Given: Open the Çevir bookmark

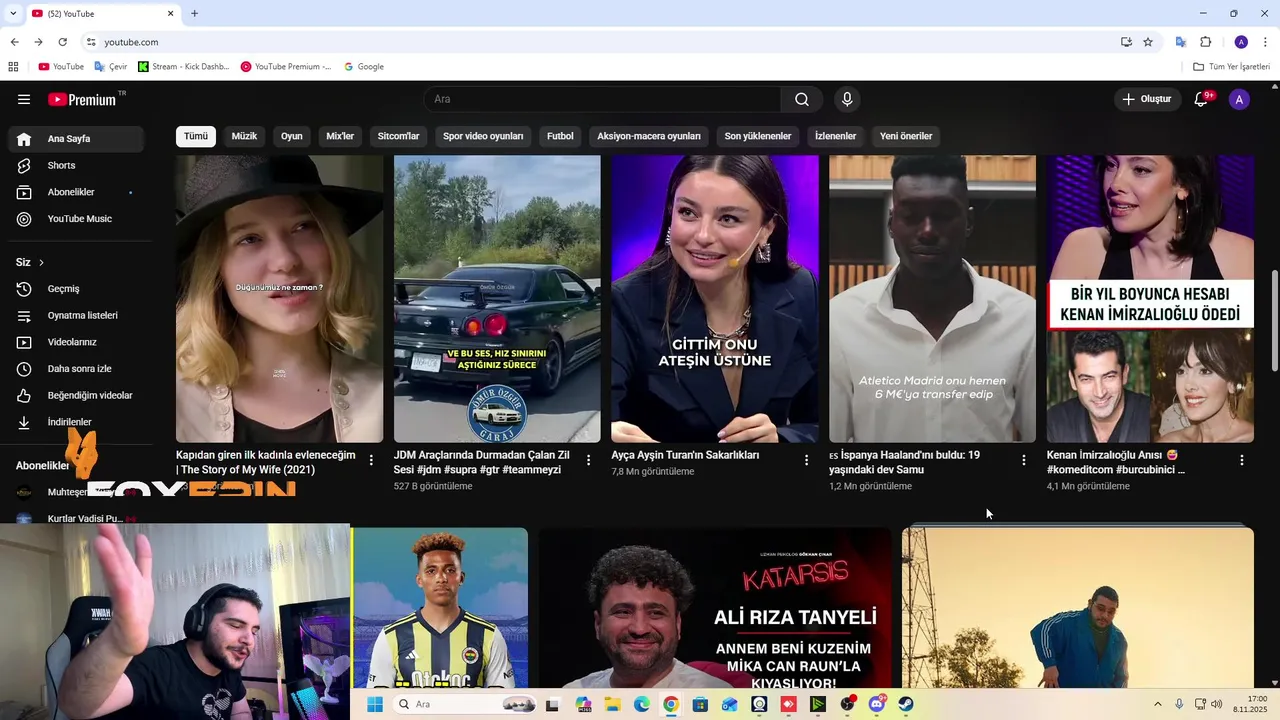Looking at the screenshot, I should [x=111, y=67].
